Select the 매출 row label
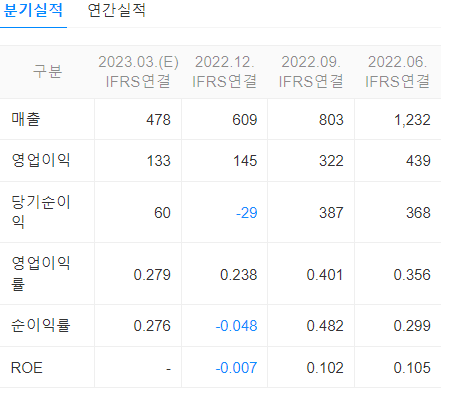Image resolution: width=462 pixels, height=398 pixels. [26, 119]
